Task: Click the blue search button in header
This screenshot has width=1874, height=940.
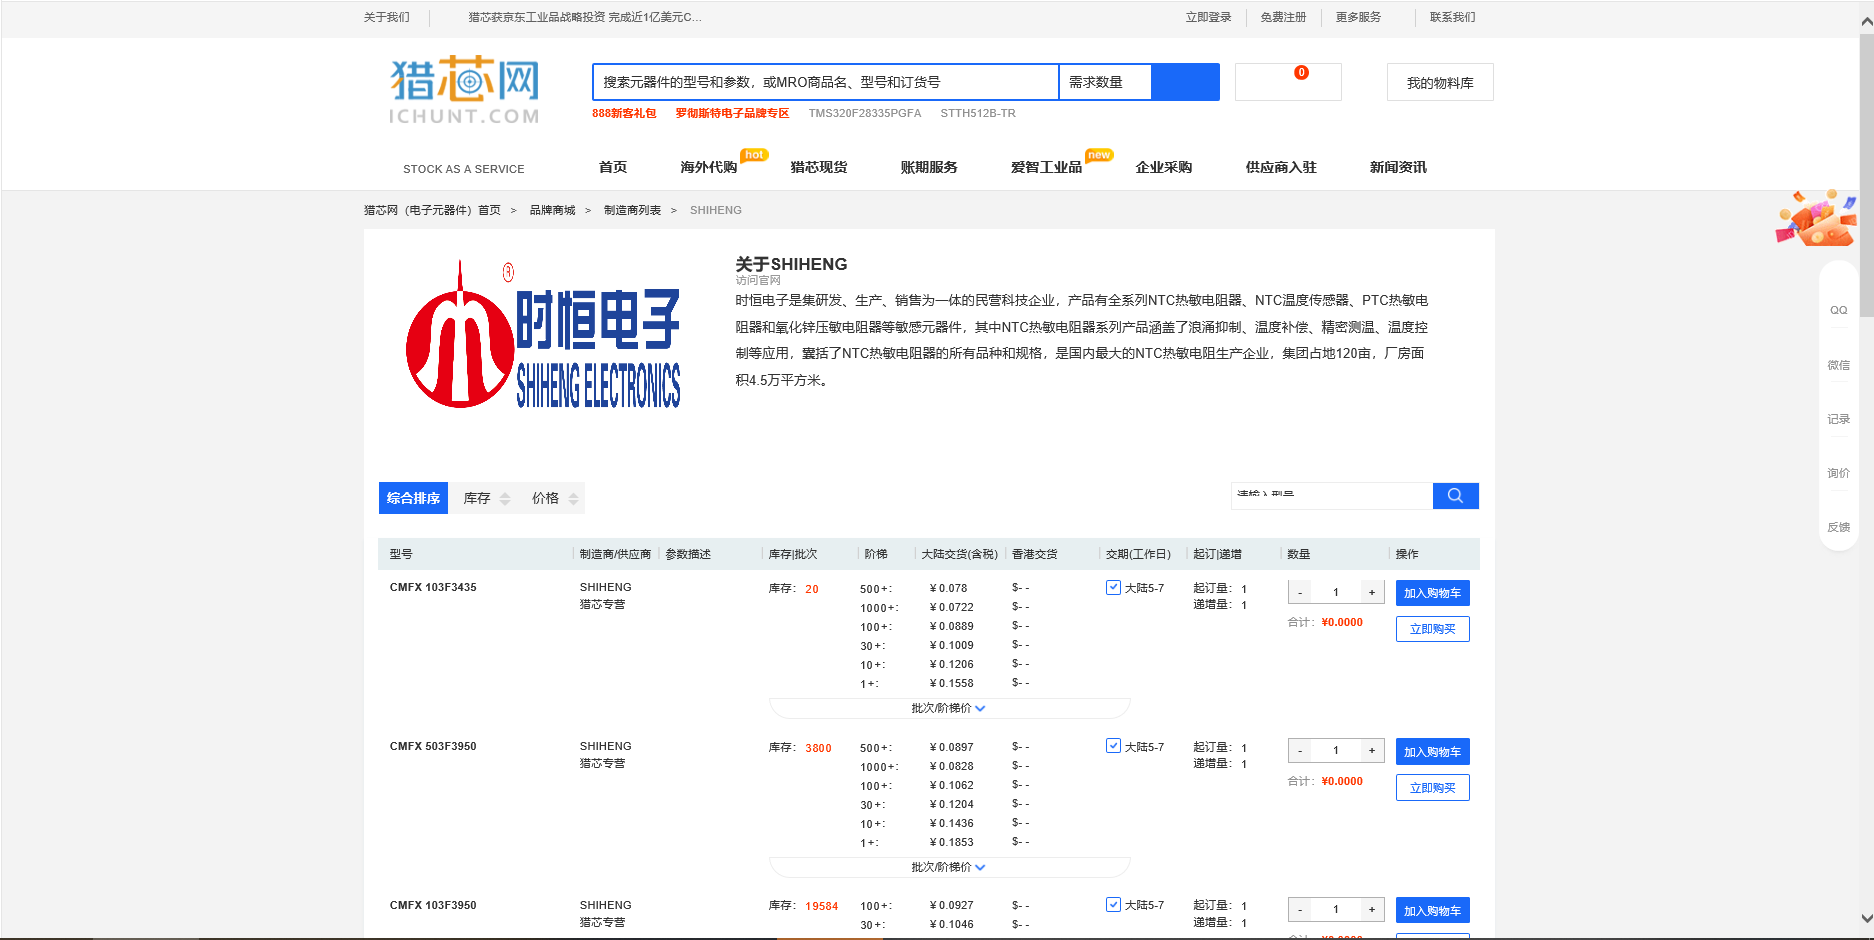Action: coord(1185,82)
